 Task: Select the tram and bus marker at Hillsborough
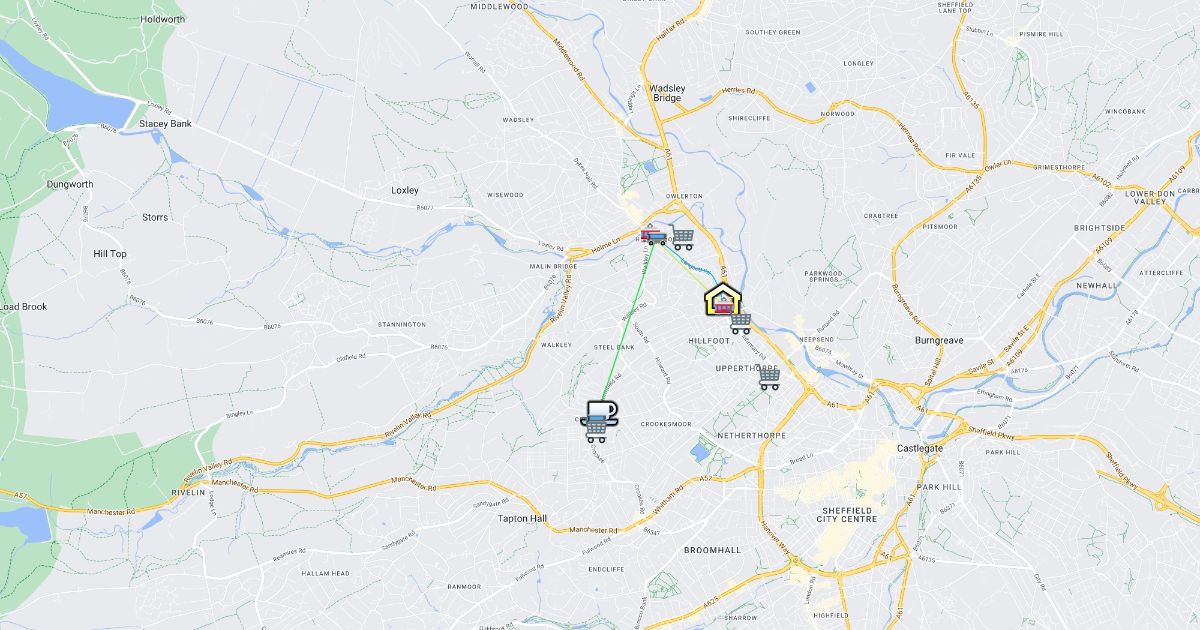click(x=654, y=237)
